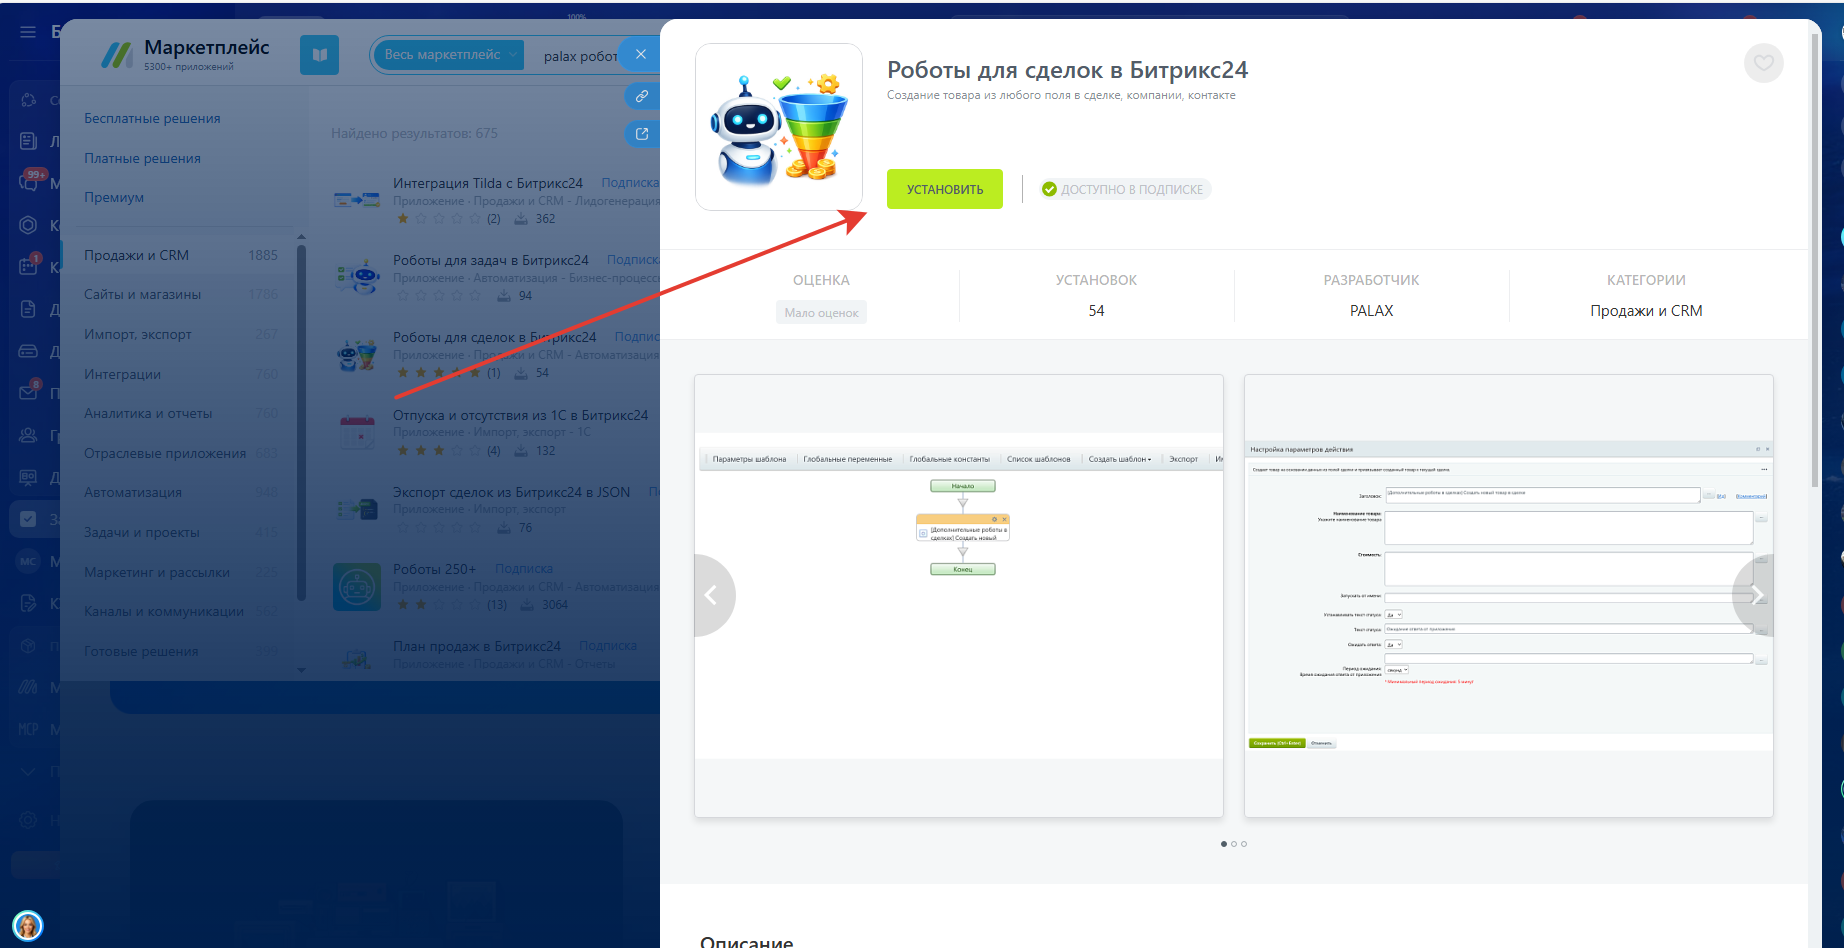Click the MC circle icon in sidebar
The height and width of the screenshot is (948, 1844).
pos(28,561)
